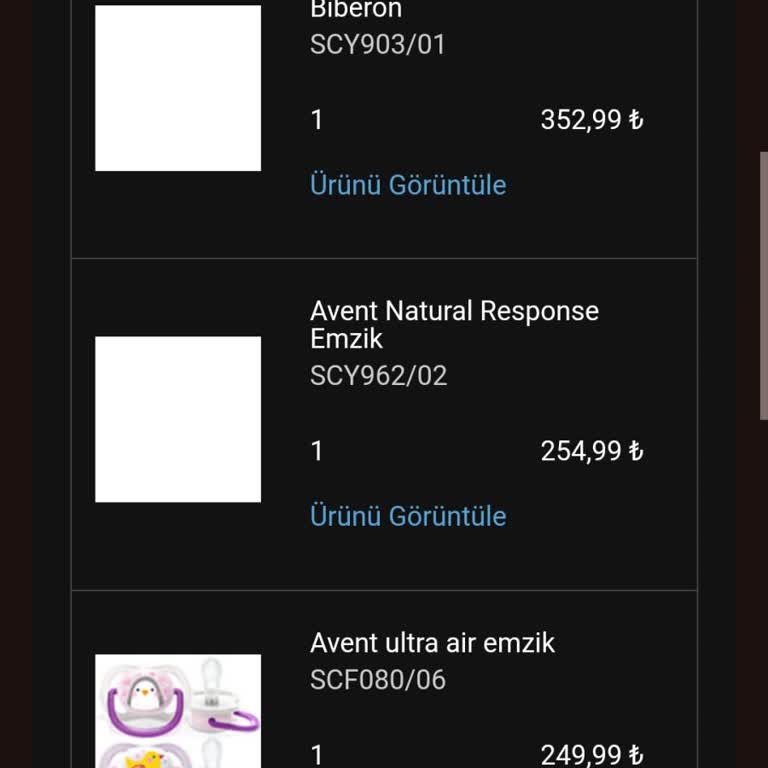Tap the 249,99 ₺ price
The height and width of the screenshot is (768, 768).
point(592,754)
